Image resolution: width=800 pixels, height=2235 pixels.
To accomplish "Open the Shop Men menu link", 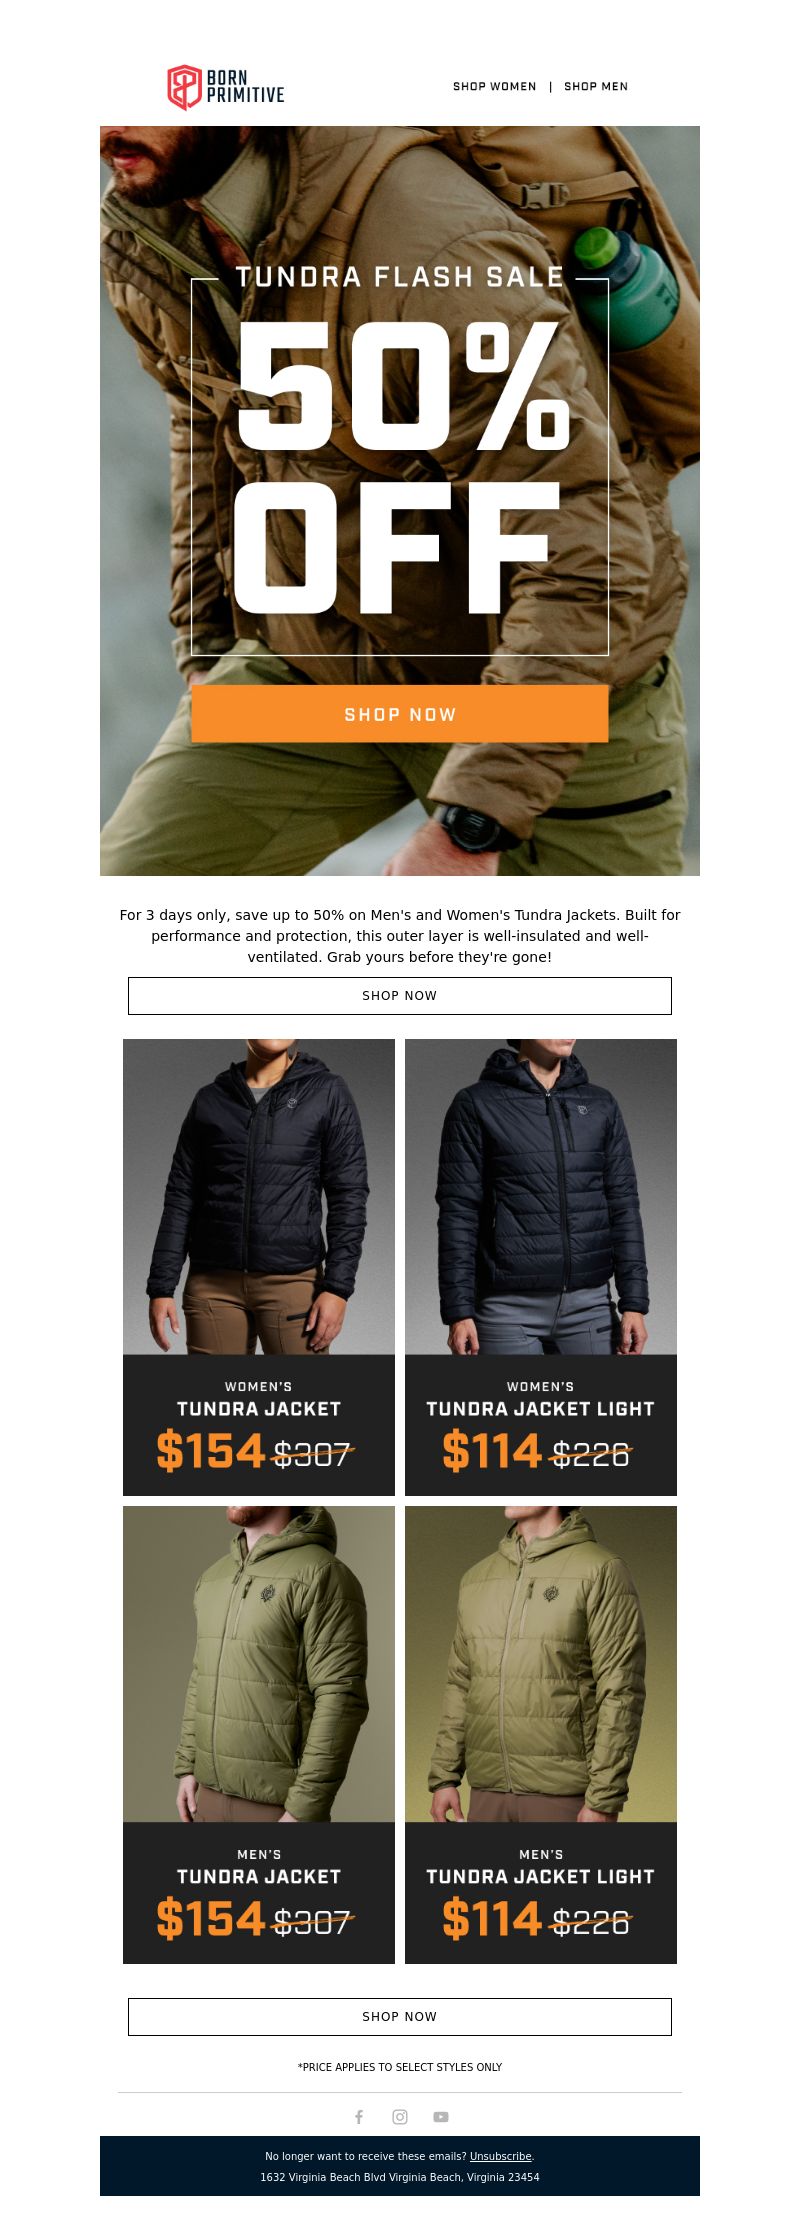I will pyautogui.click(x=596, y=86).
